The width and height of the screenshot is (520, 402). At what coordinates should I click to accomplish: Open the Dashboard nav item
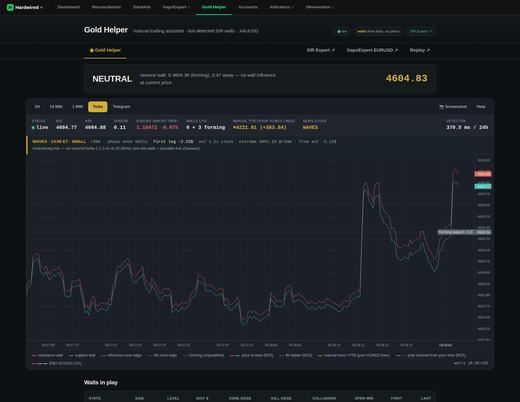(68, 7)
